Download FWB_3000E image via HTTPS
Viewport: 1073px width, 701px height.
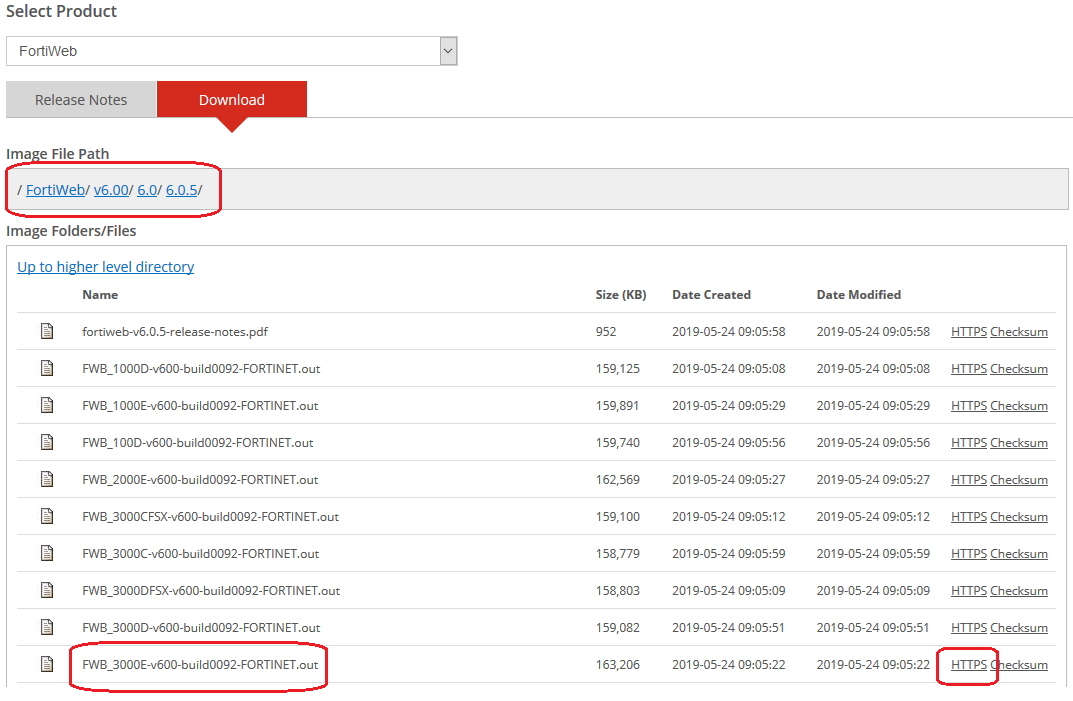point(968,665)
